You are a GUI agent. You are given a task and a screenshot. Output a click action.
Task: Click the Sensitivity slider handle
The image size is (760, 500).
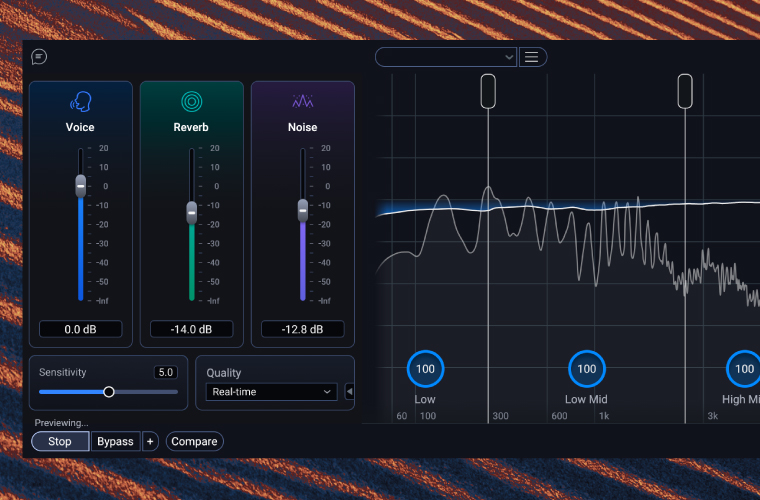pos(109,392)
